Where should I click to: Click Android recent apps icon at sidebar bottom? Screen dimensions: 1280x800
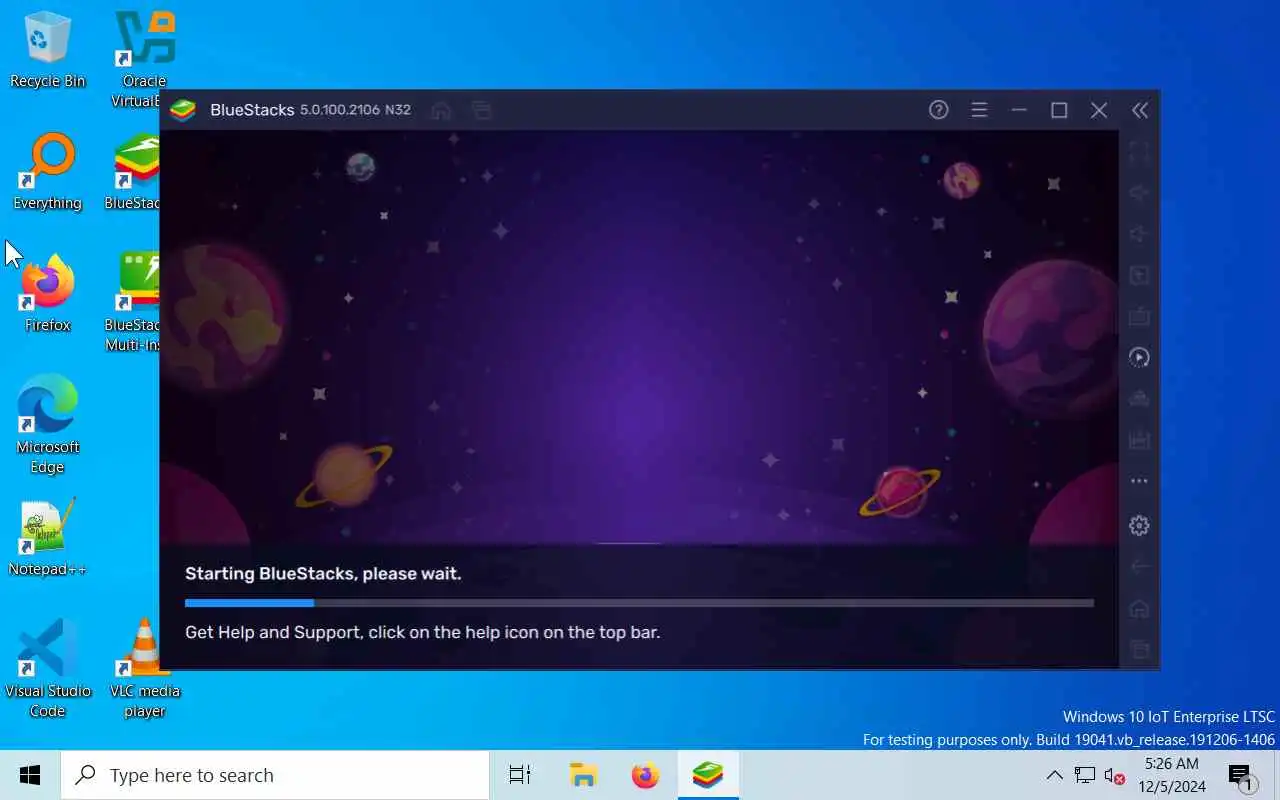pos(1139,650)
